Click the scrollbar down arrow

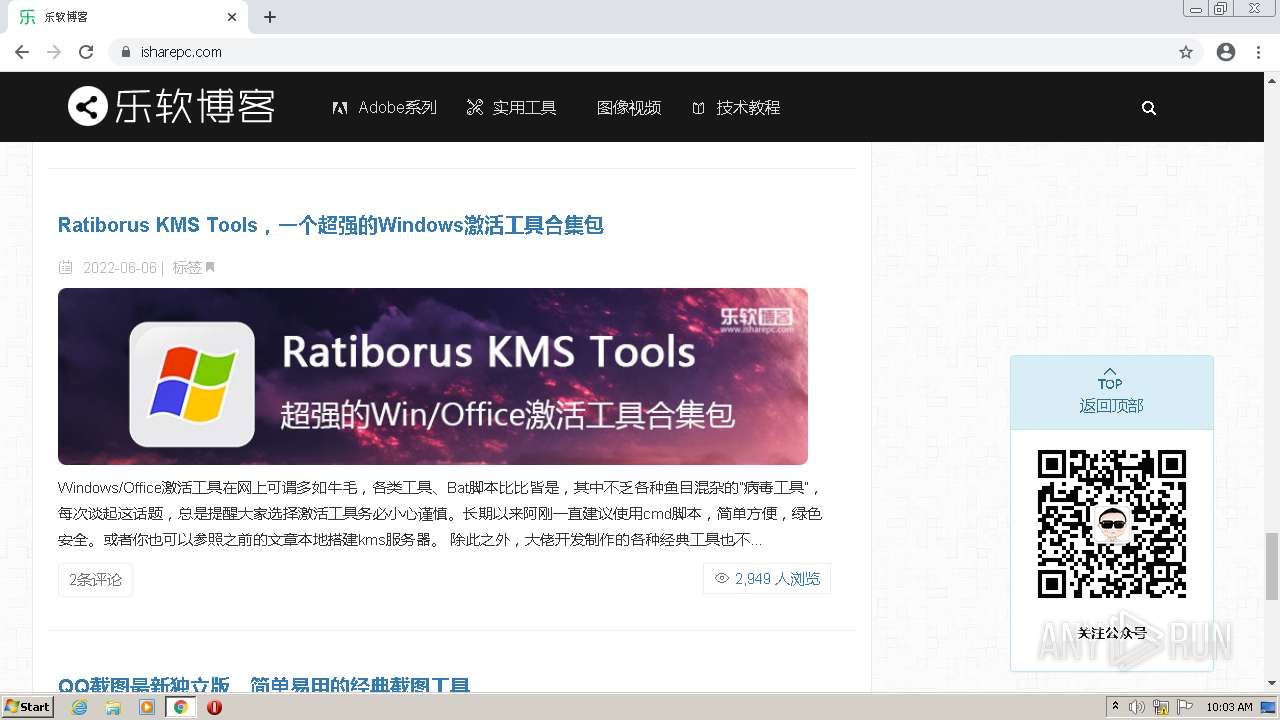[1271, 683]
